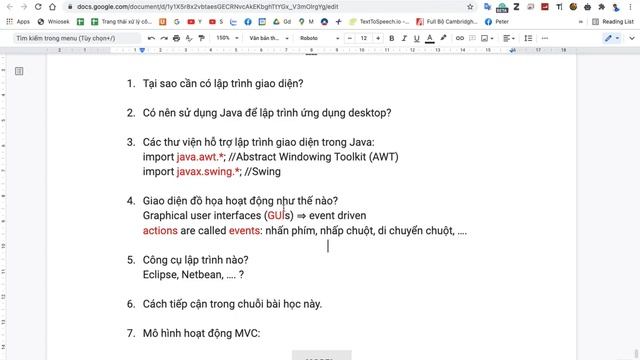The height and width of the screenshot is (360, 640).
Task: Go forward with browser forward arrow
Action: [x=24, y=7]
